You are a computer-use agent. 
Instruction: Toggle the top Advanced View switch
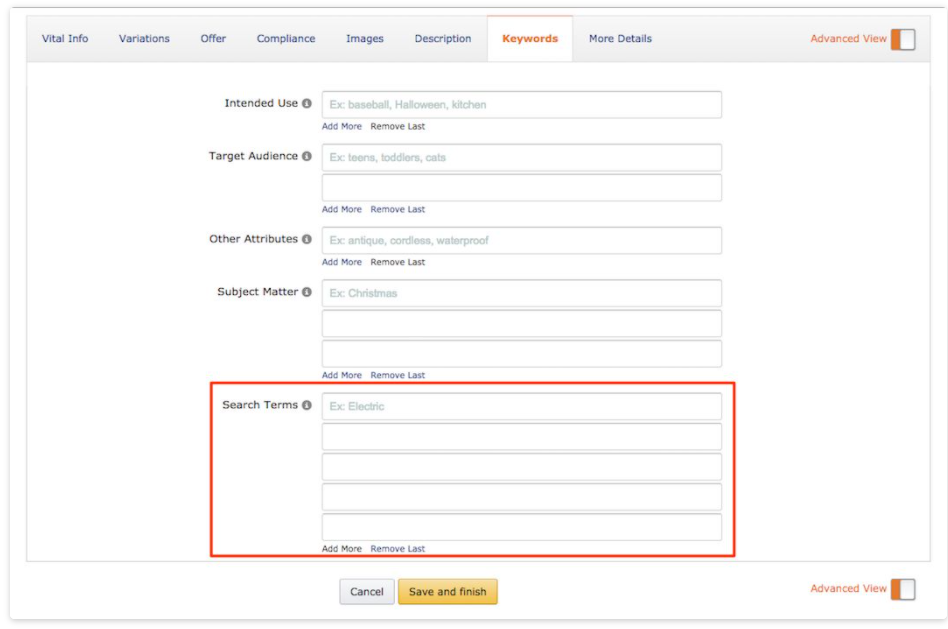(x=903, y=39)
